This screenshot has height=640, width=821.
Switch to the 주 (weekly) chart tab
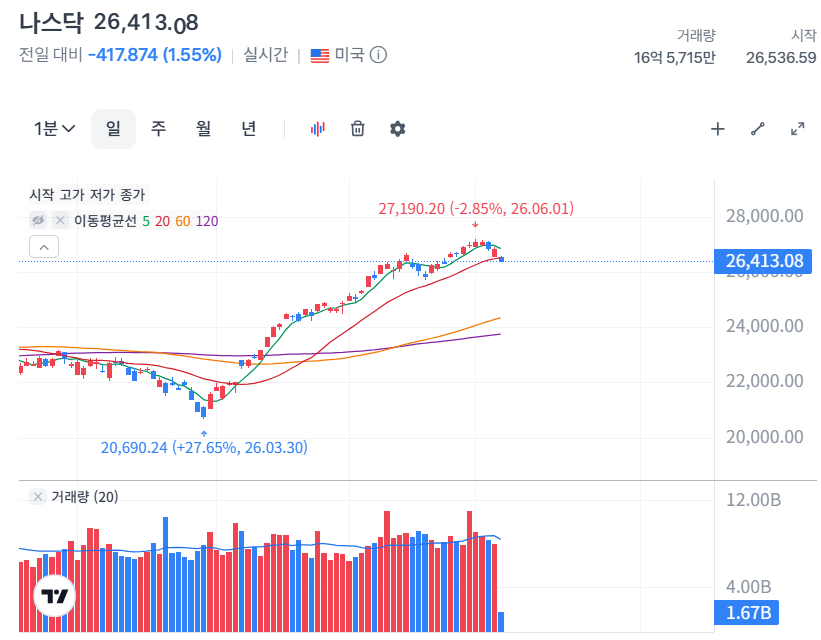click(158, 129)
